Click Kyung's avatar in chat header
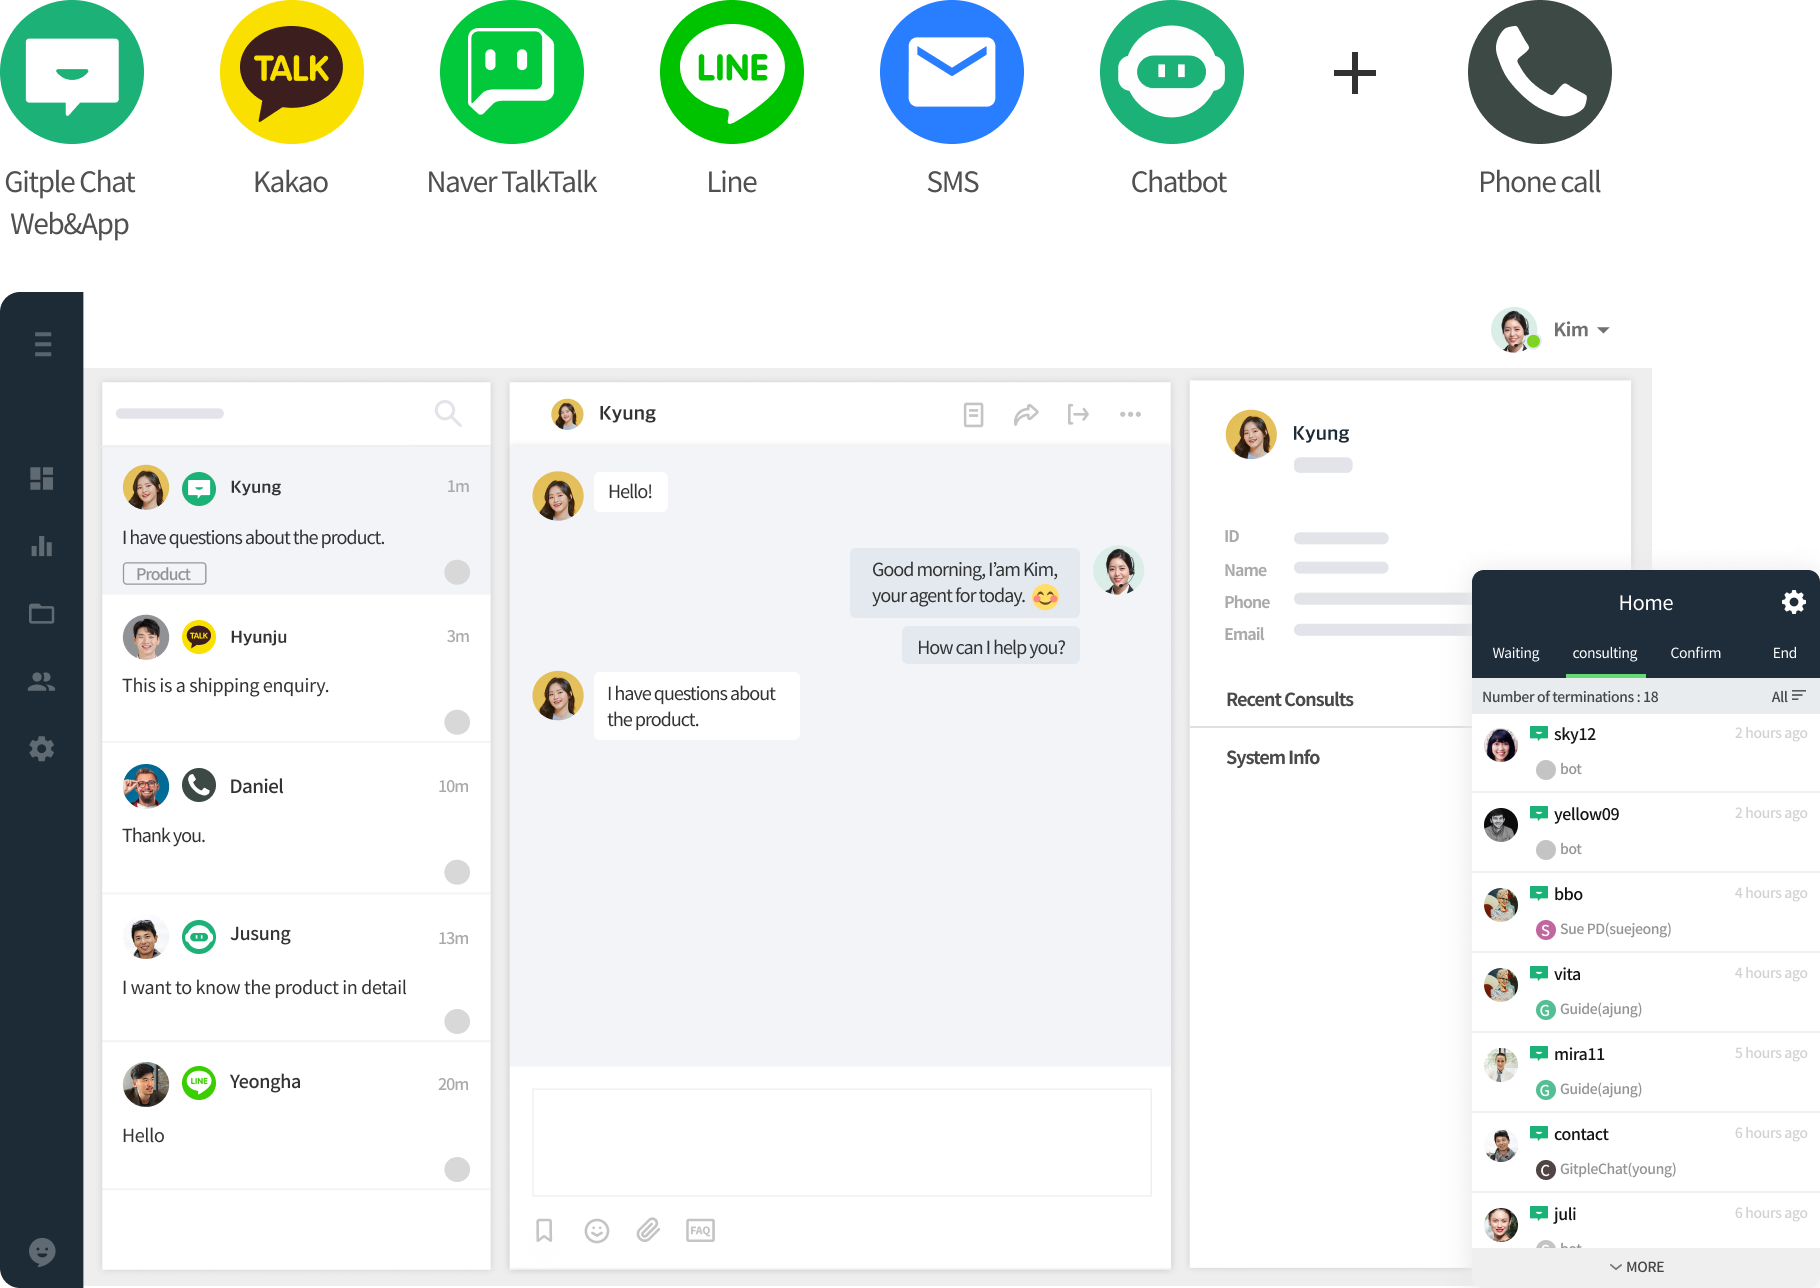The width and height of the screenshot is (1820, 1288). point(567,414)
